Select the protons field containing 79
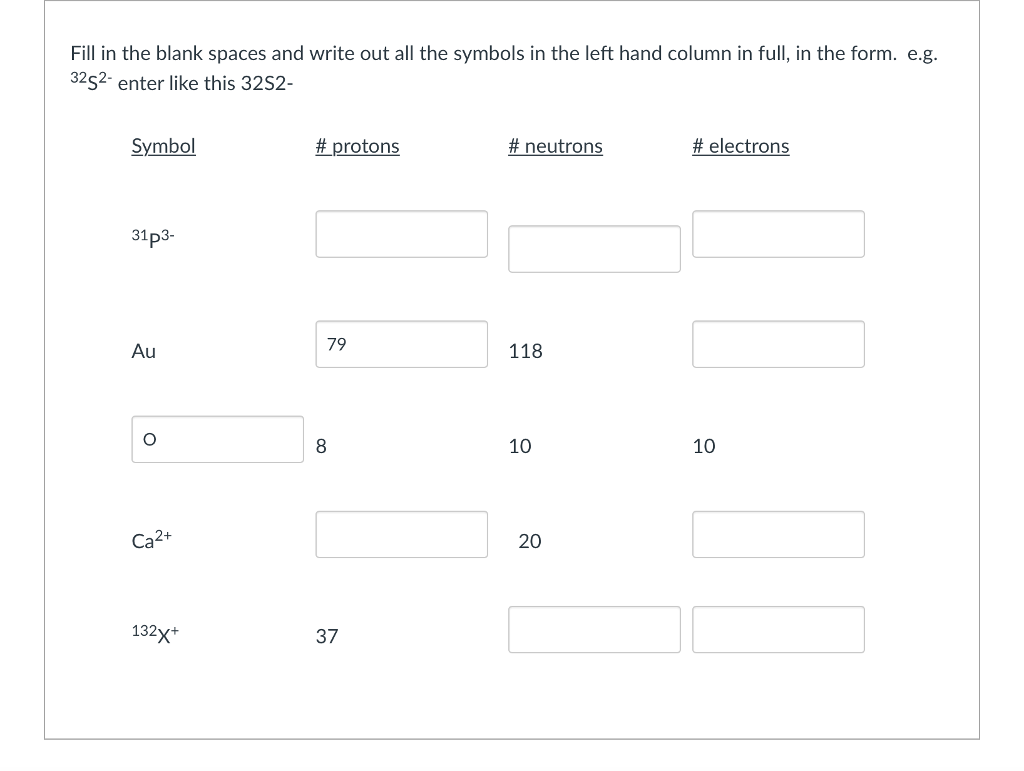This screenshot has height=771, width=1024. click(401, 344)
